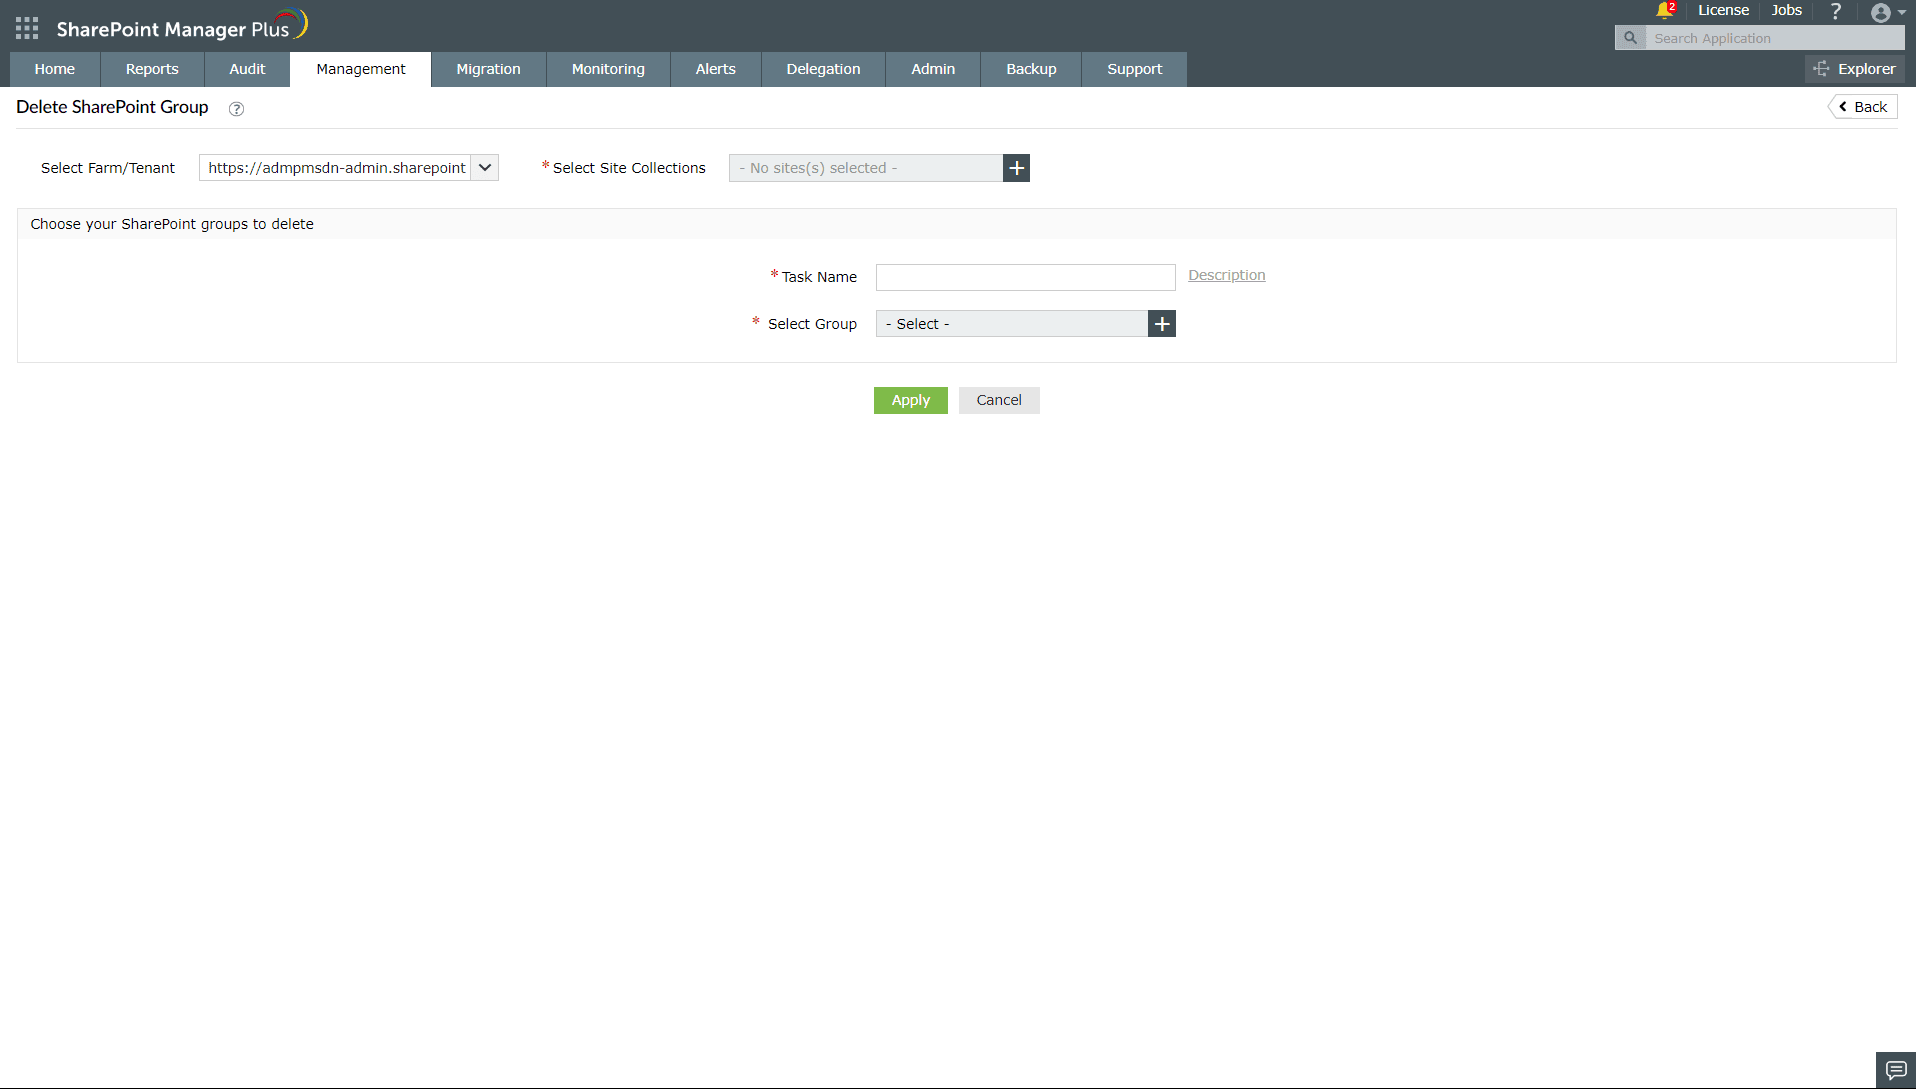Go to the Delegation tab
This screenshot has height=1089, width=1916.
(823, 69)
